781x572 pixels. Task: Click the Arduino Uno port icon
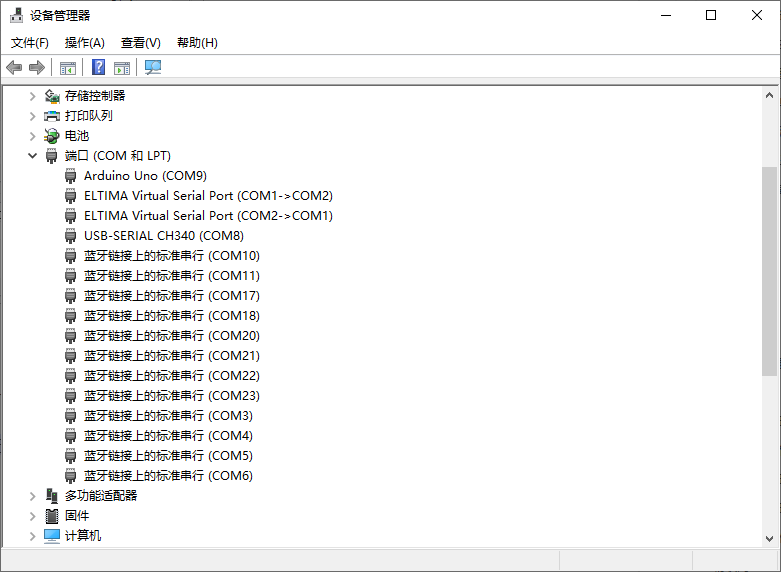[x=71, y=176]
